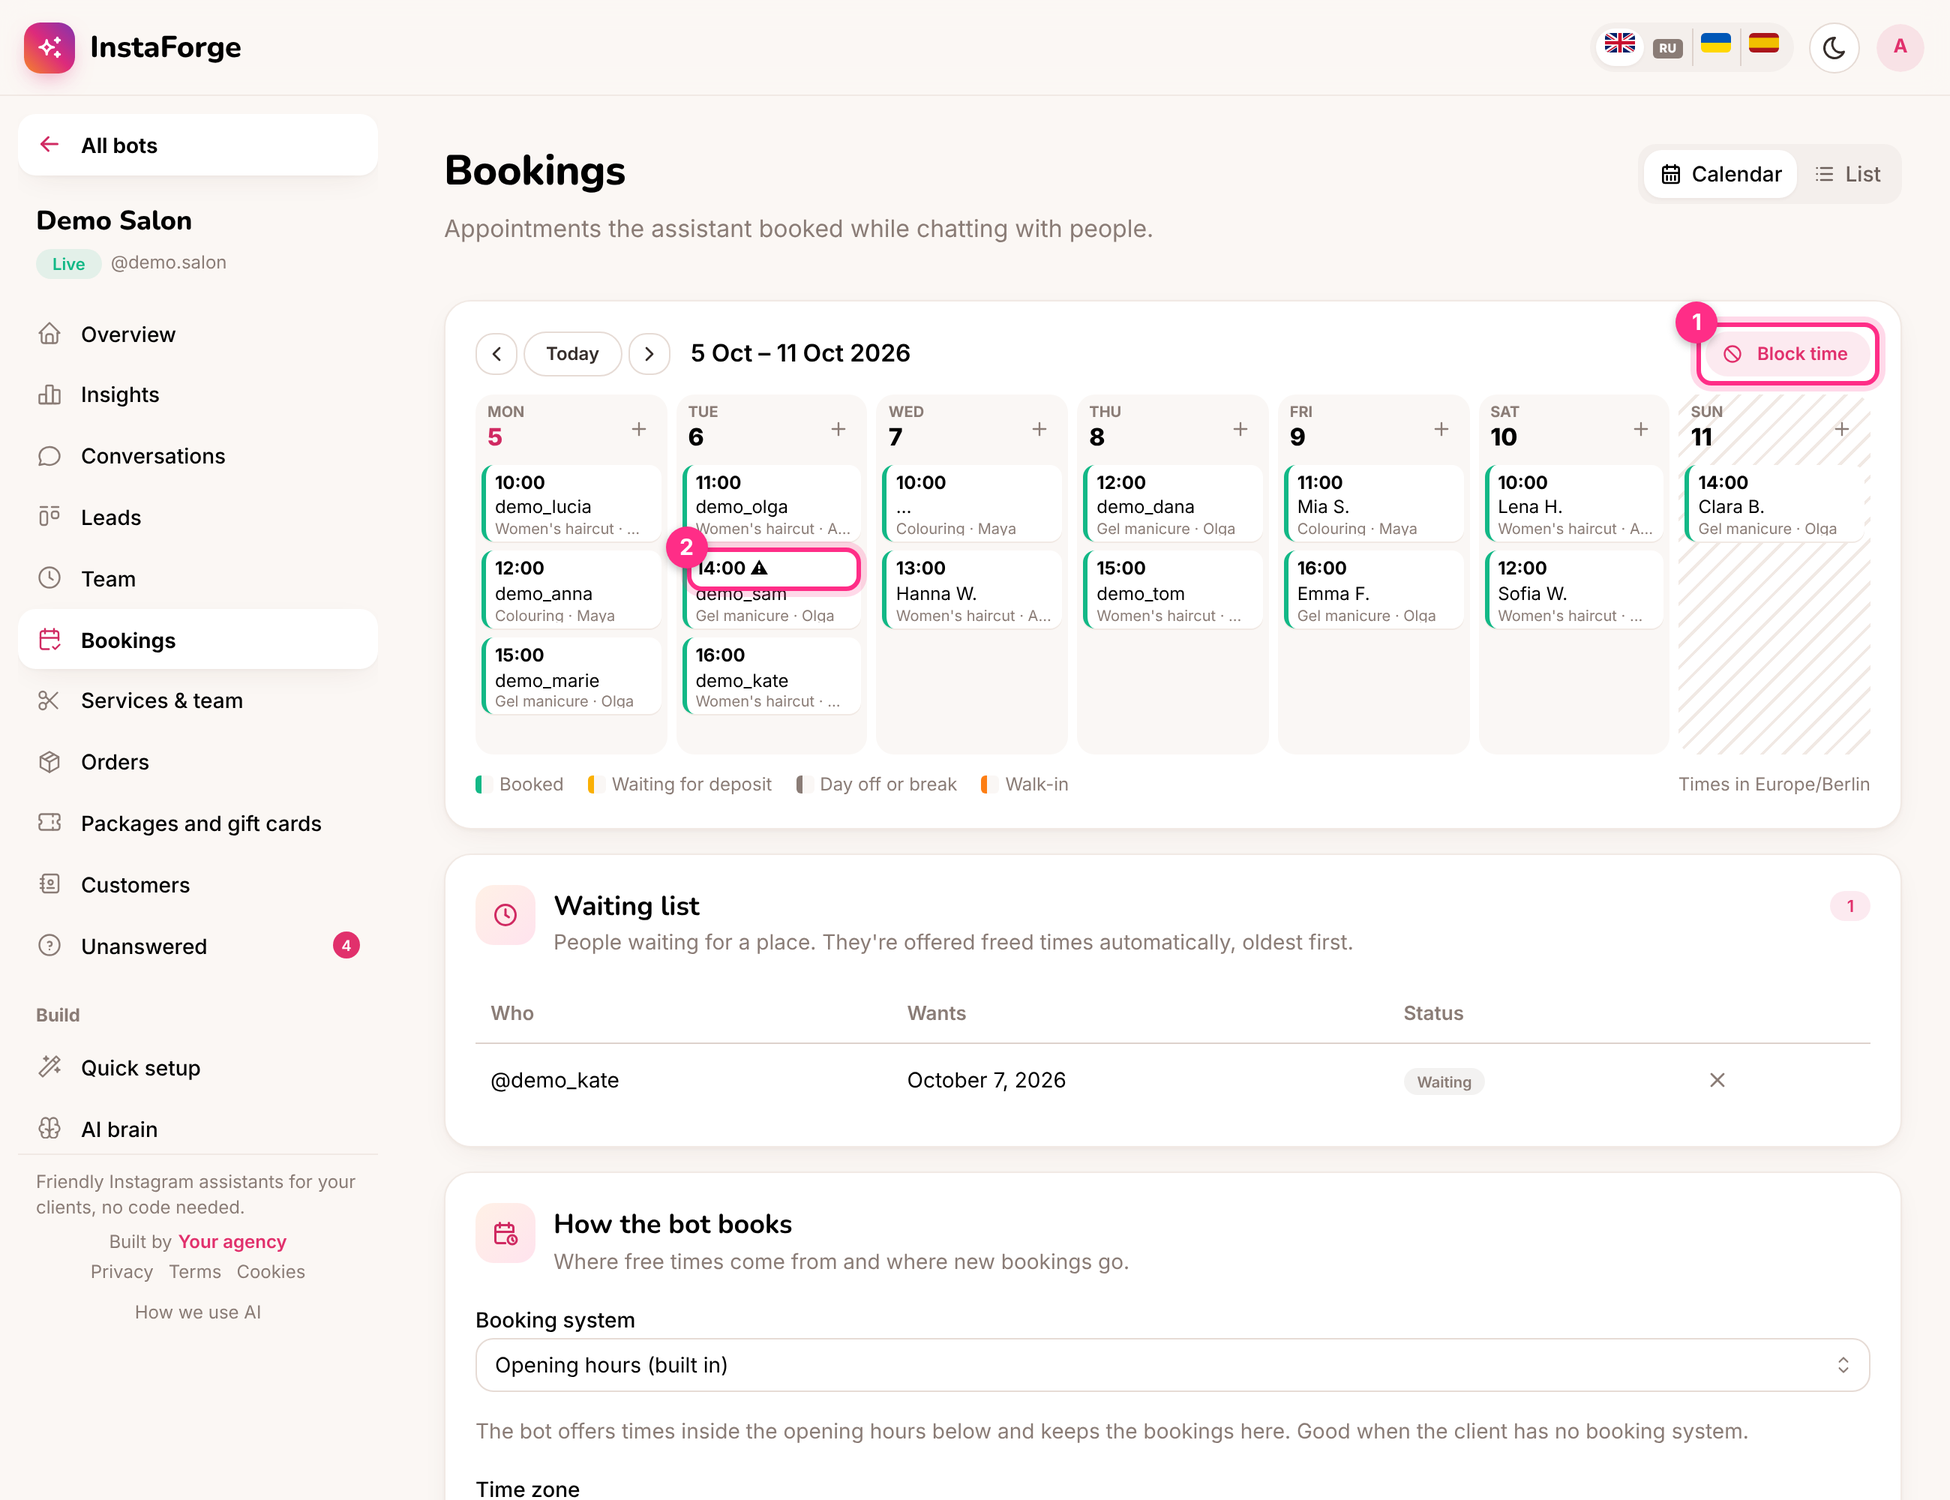Screen dimensions: 1950x1500
Task: Add booking on Sunday 11 plus
Action: coord(1841,429)
